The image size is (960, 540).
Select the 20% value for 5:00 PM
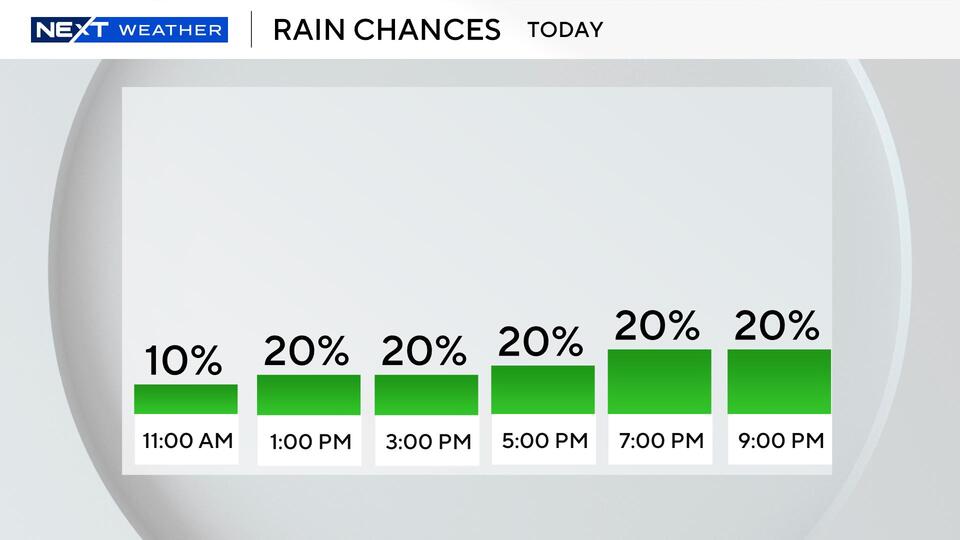click(x=540, y=342)
